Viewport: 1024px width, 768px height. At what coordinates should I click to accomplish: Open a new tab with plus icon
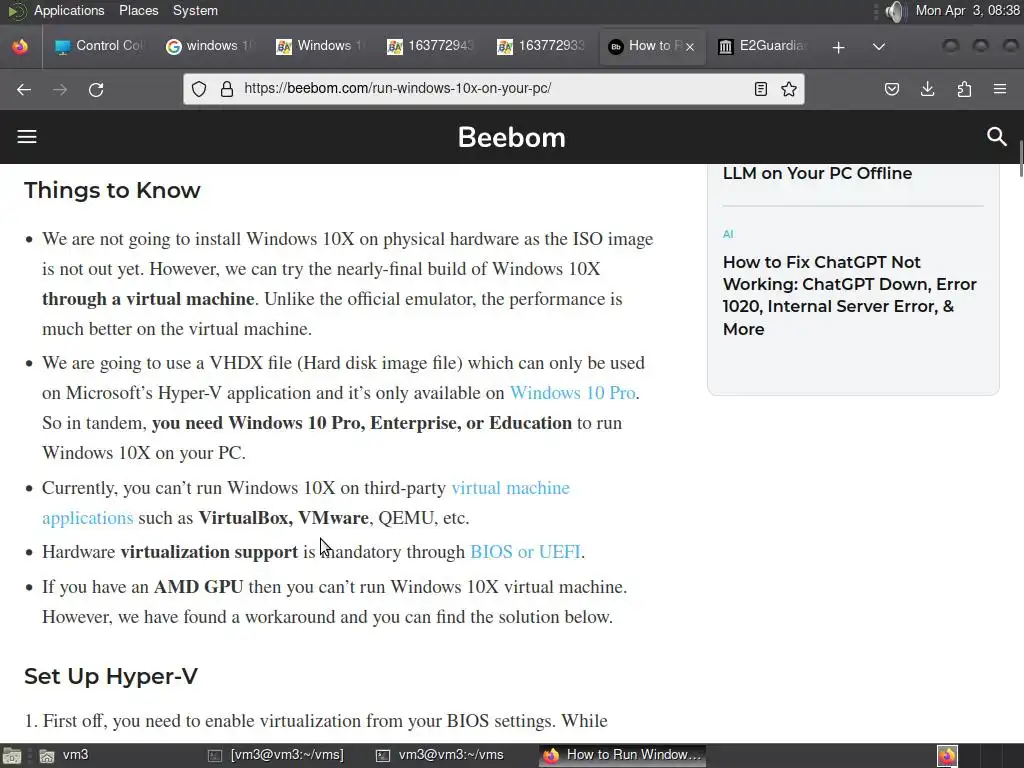(x=839, y=47)
